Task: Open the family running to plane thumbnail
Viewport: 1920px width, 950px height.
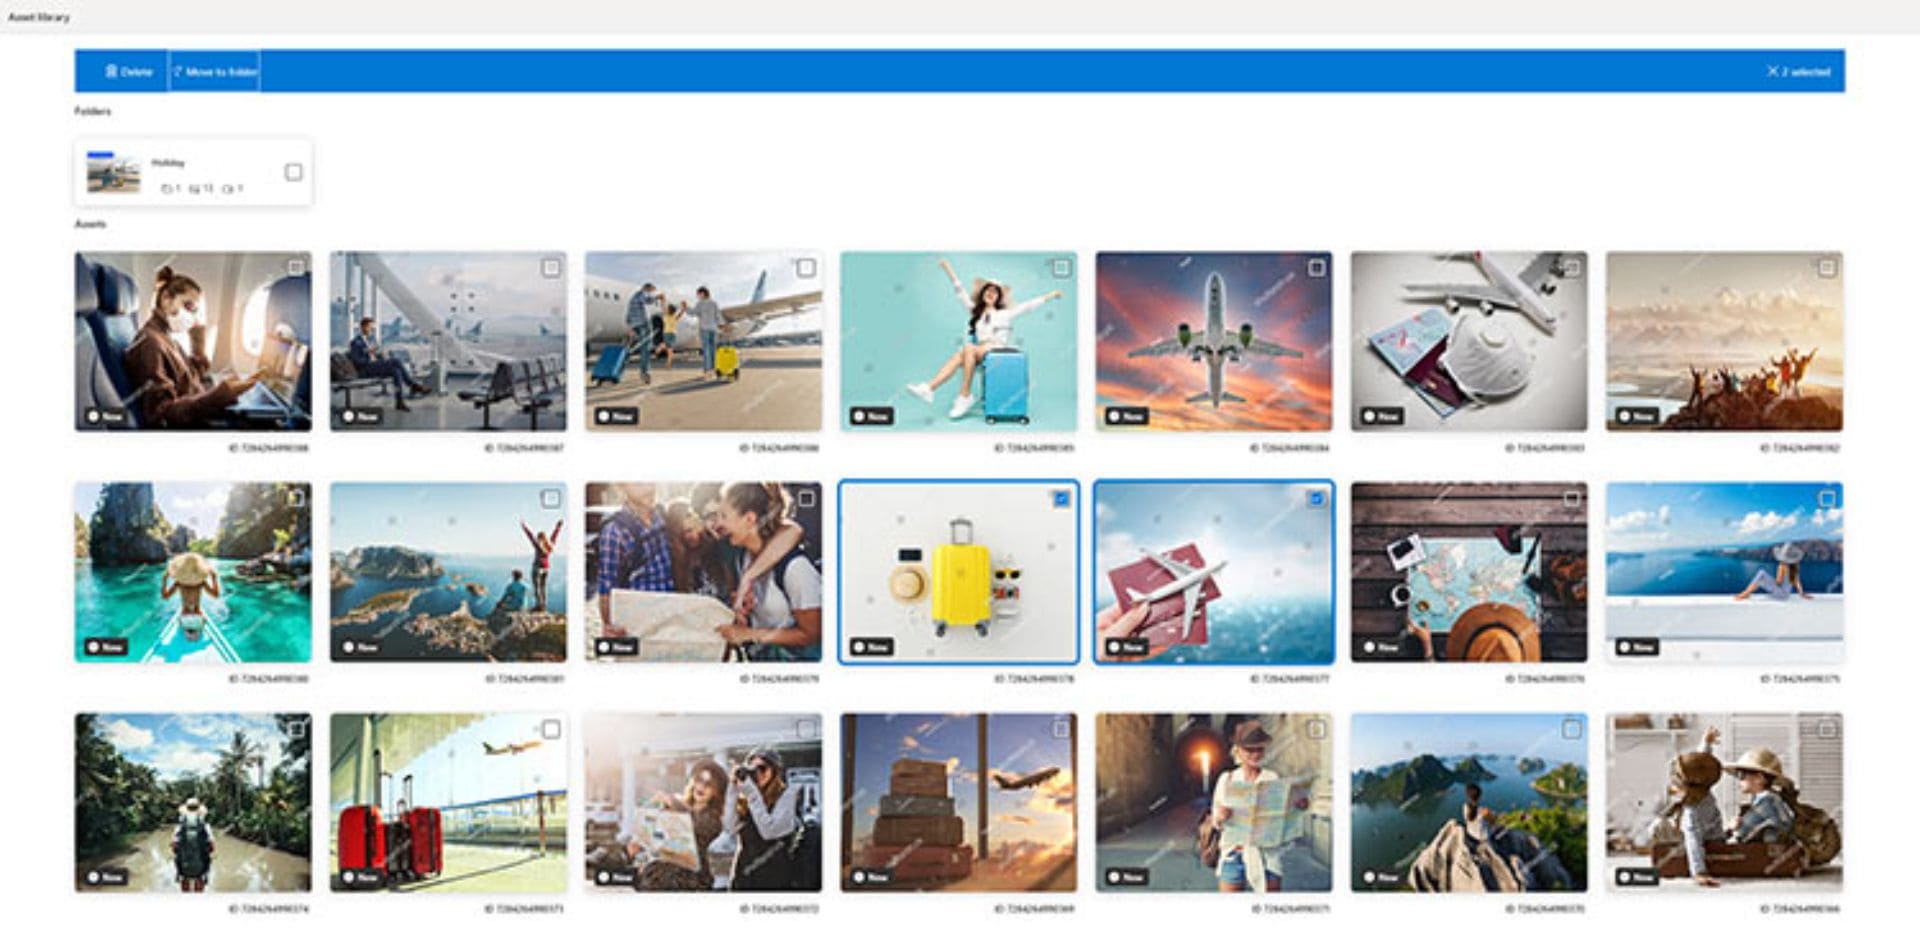Action: [x=703, y=340]
